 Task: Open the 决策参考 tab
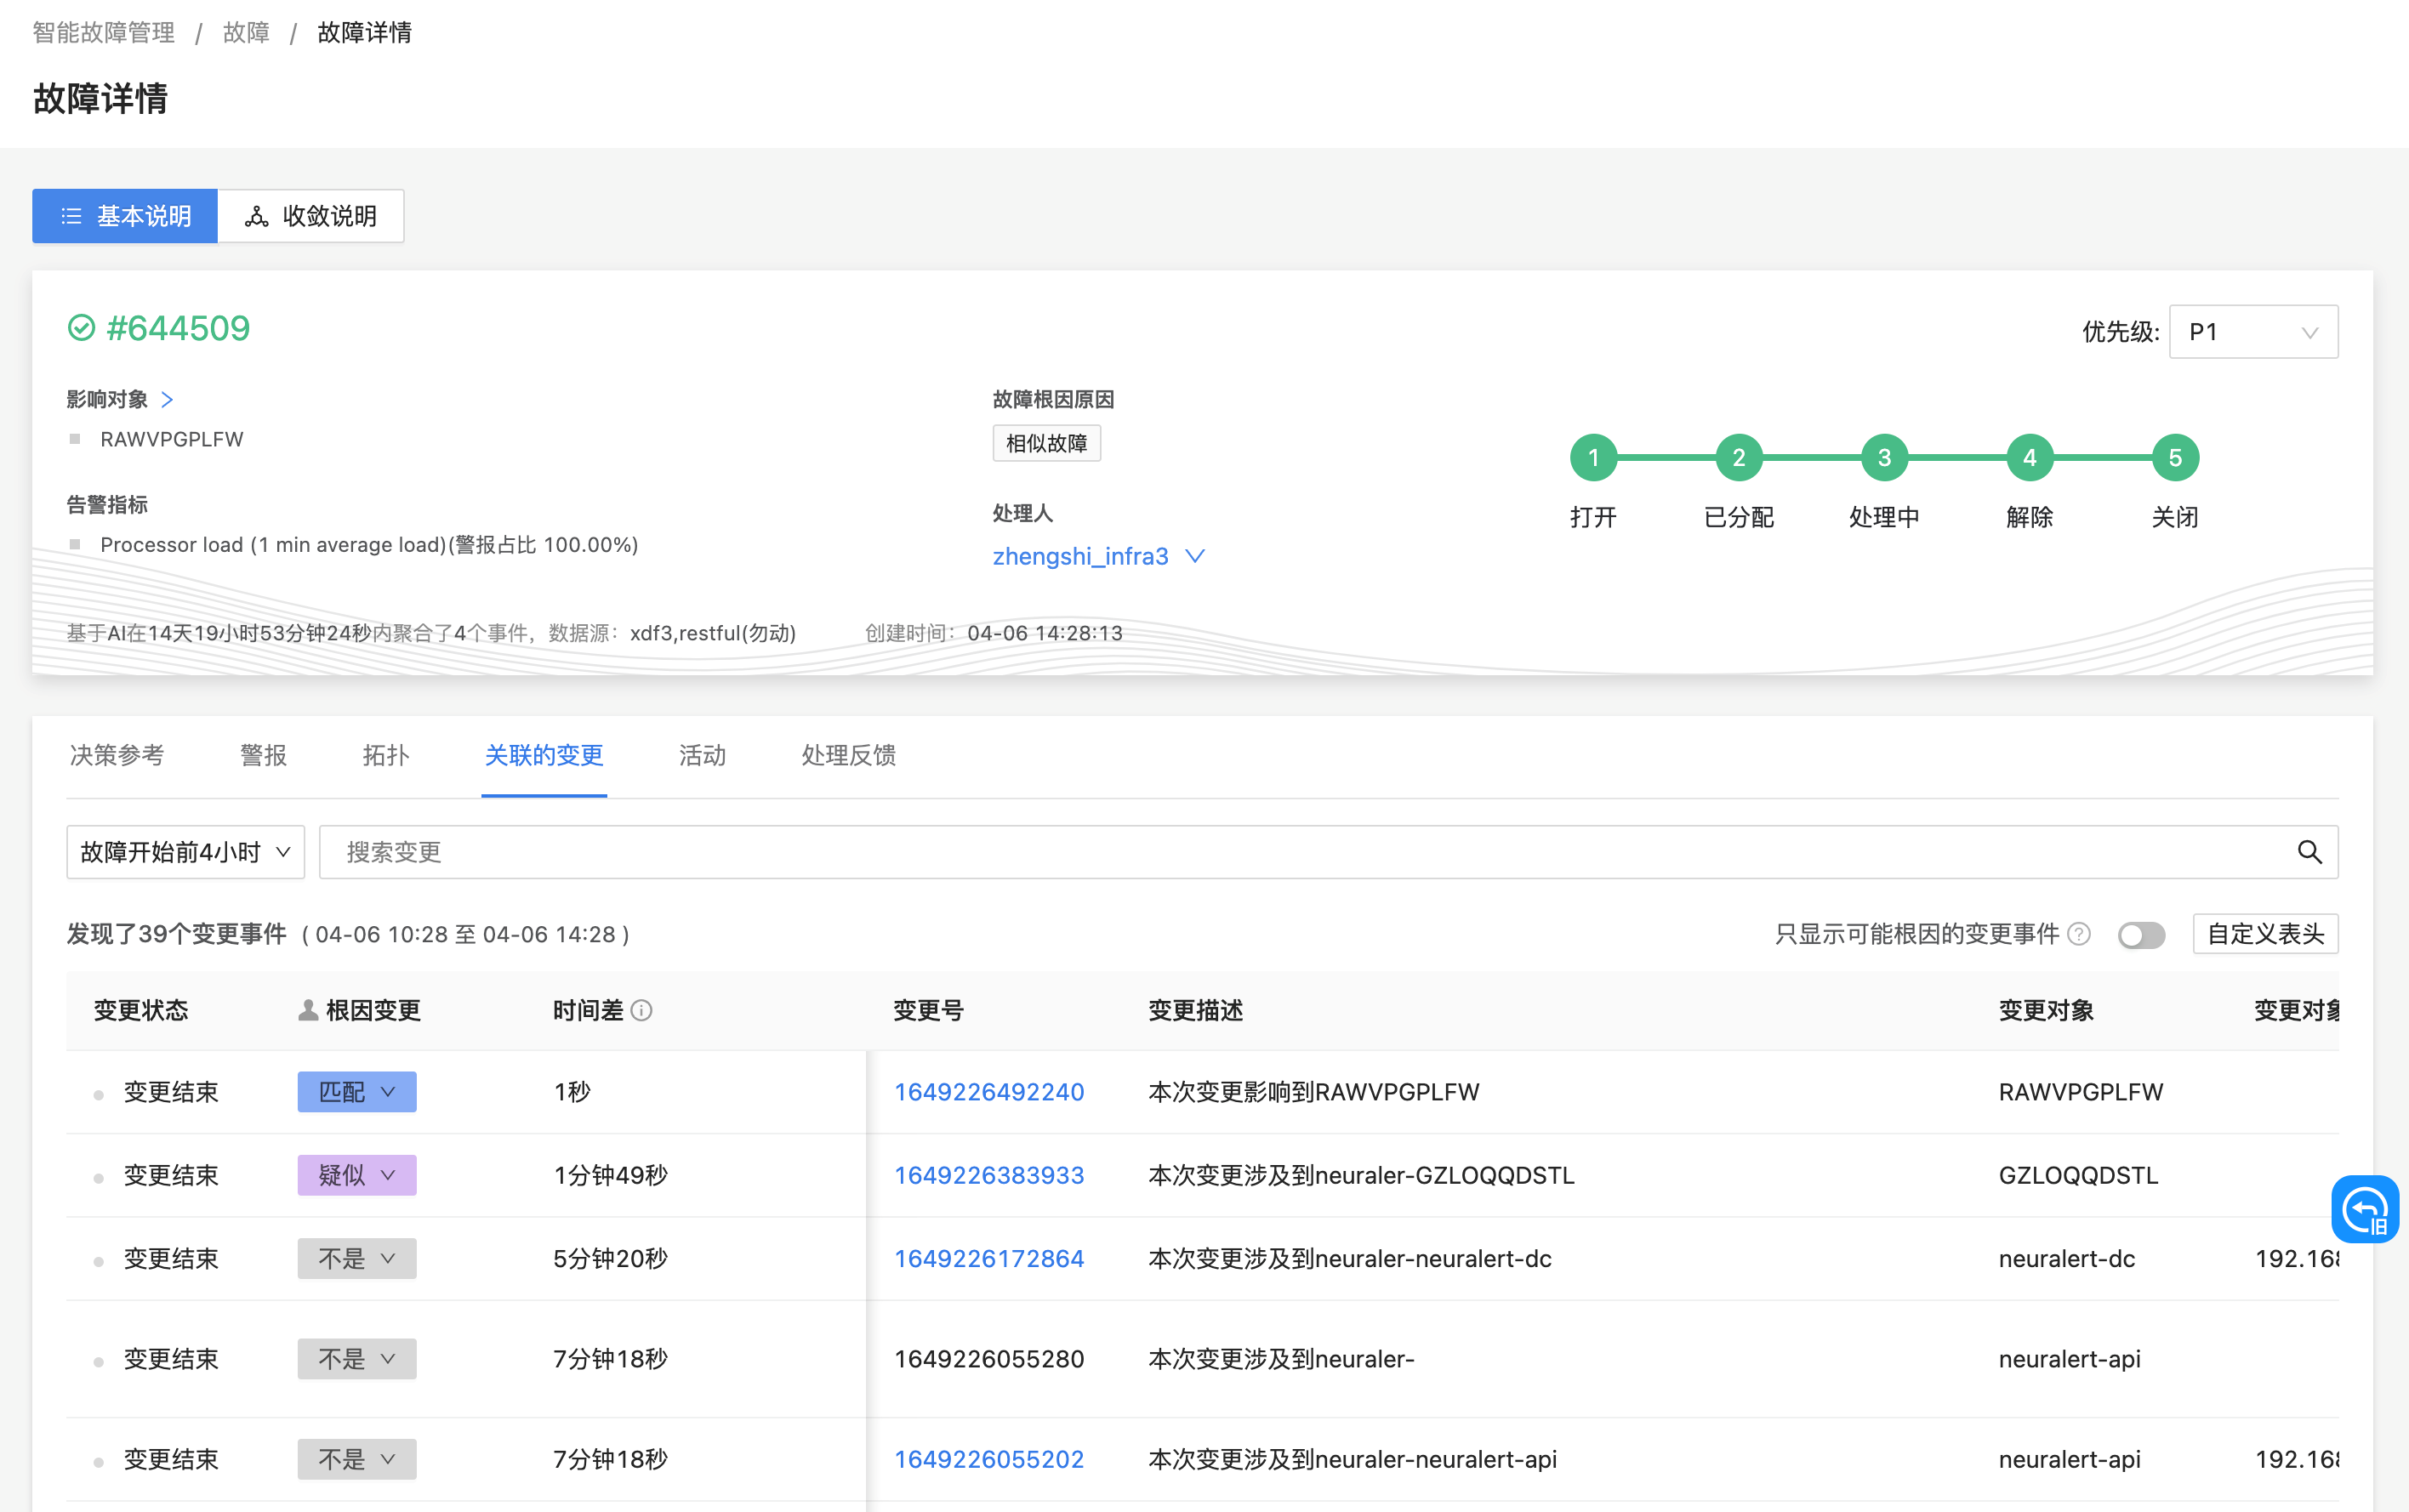coord(117,756)
